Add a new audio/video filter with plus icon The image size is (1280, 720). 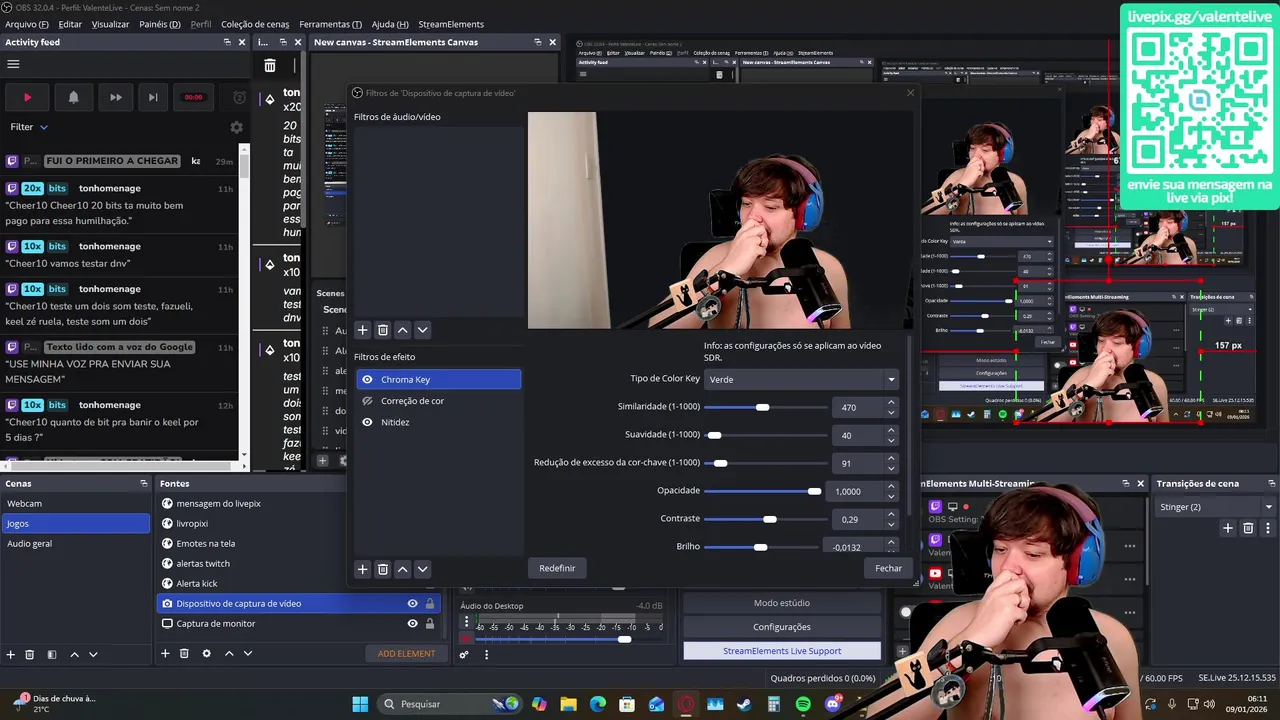[363, 330]
